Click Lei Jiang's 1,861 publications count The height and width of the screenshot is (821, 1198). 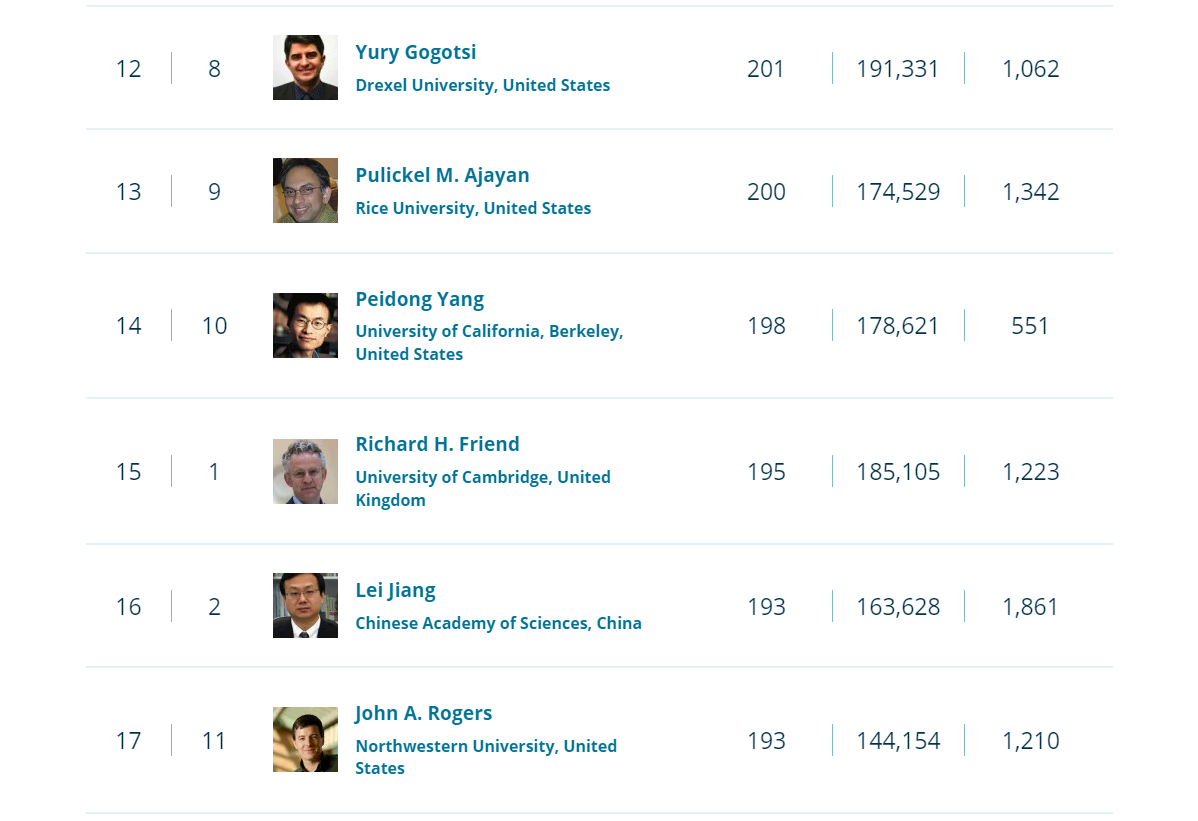[x=1030, y=606]
